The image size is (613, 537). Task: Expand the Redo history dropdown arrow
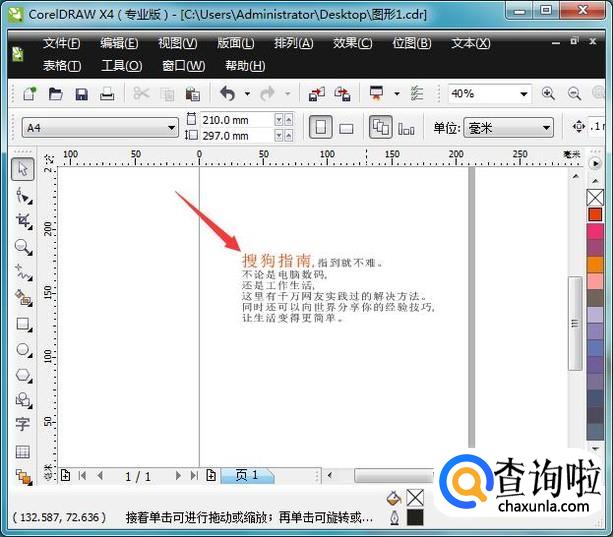coord(288,94)
